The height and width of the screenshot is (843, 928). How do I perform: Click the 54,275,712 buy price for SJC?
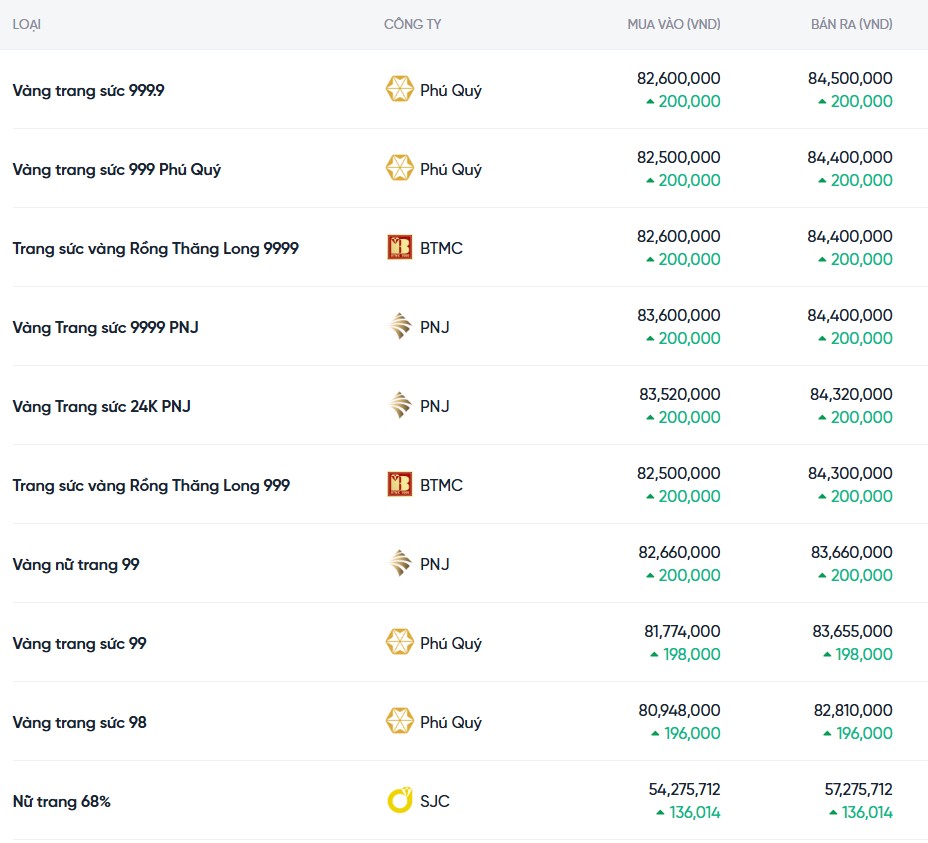[x=684, y=789]
